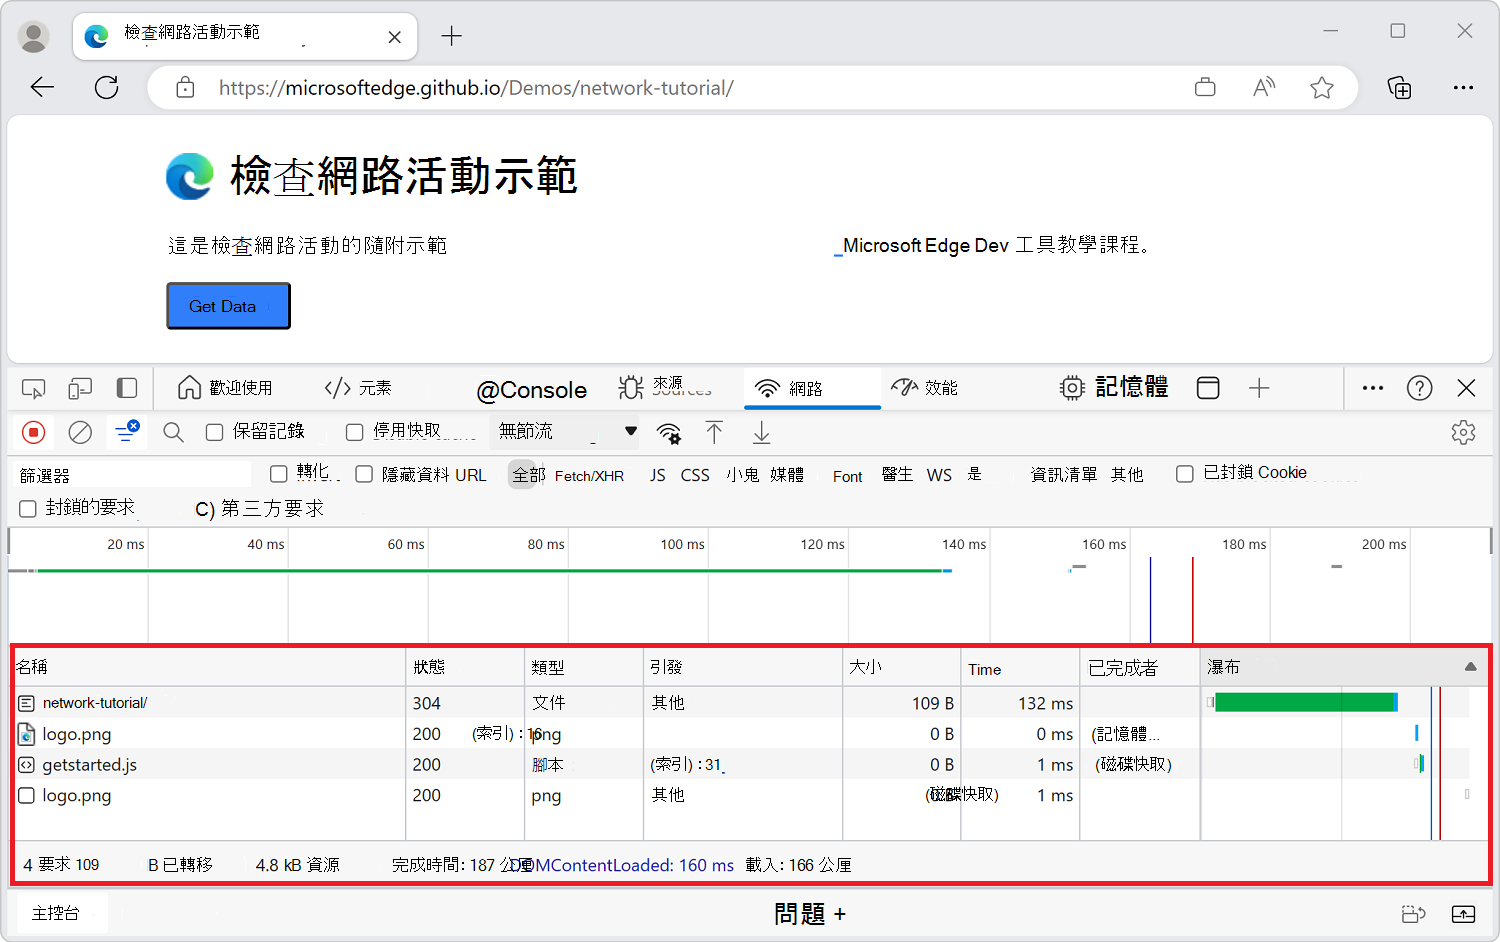Screen dimensions: 1500x942
Task: Open network conditions settings
Action: coord(668,433)
